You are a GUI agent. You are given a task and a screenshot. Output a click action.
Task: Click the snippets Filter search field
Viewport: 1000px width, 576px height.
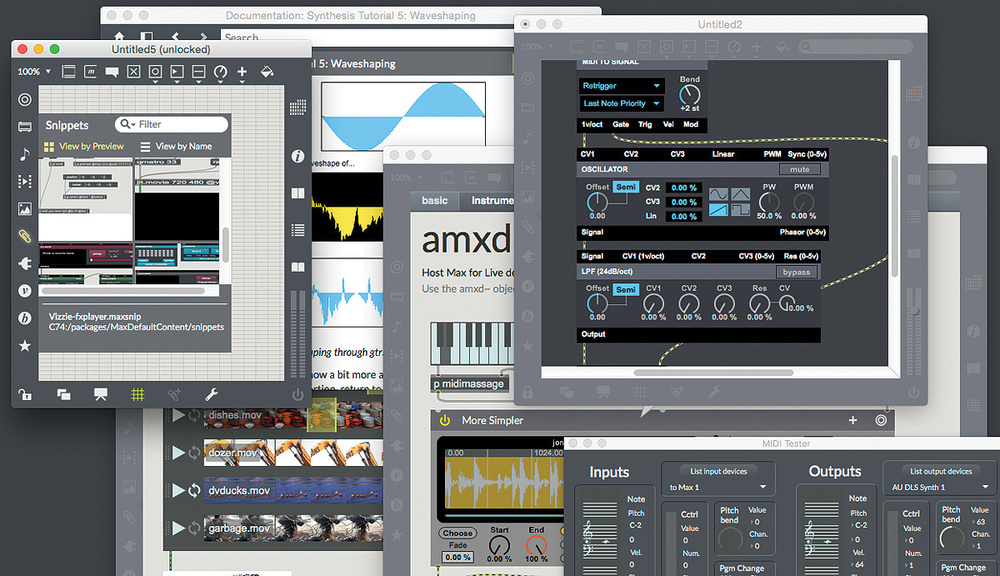[172, 124]
